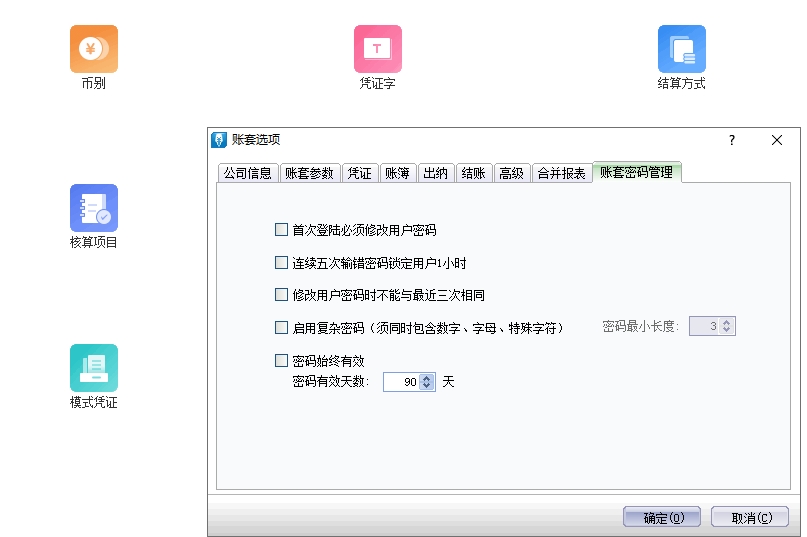
Task: Click the 天 unit label
Action: tap(448, 382)
